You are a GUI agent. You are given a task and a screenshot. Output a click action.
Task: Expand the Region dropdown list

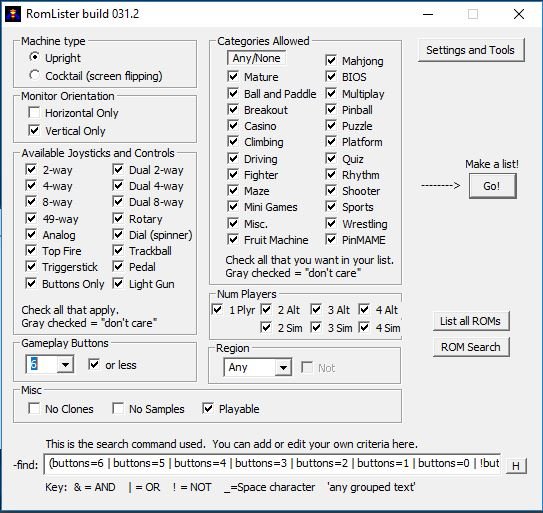tap(283, 368)
